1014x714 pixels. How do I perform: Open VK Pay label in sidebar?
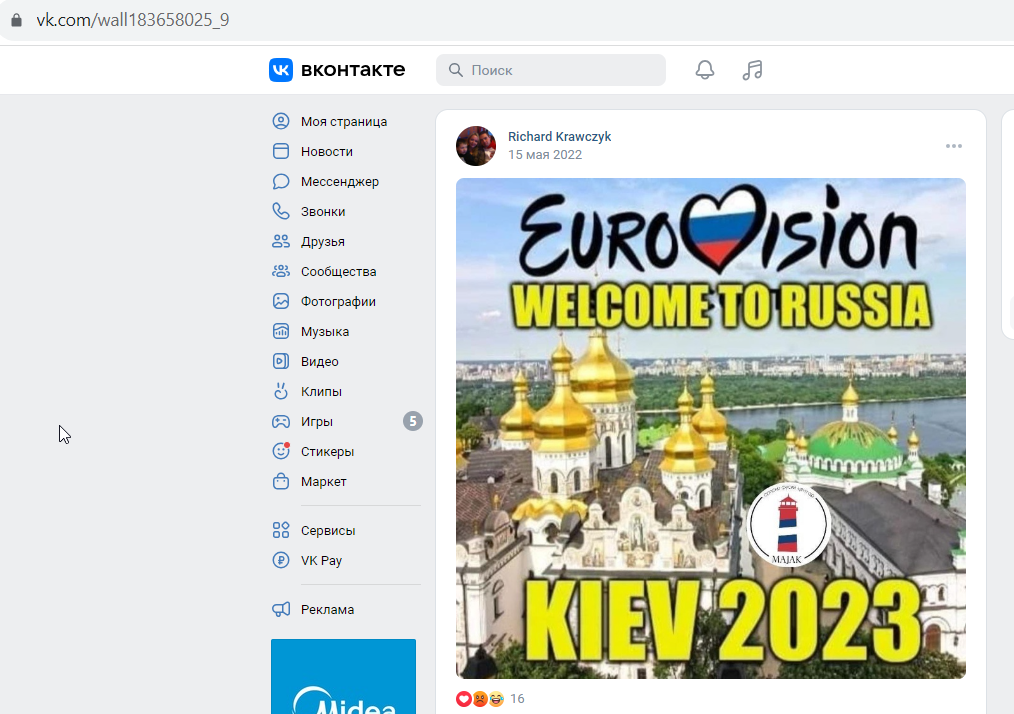[x=321, y=561]
